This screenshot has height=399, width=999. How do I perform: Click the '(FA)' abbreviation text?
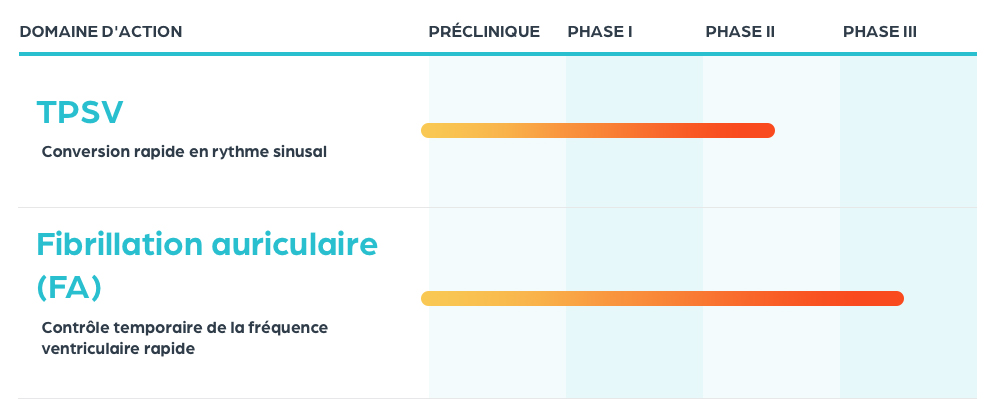tap(69, 287)
